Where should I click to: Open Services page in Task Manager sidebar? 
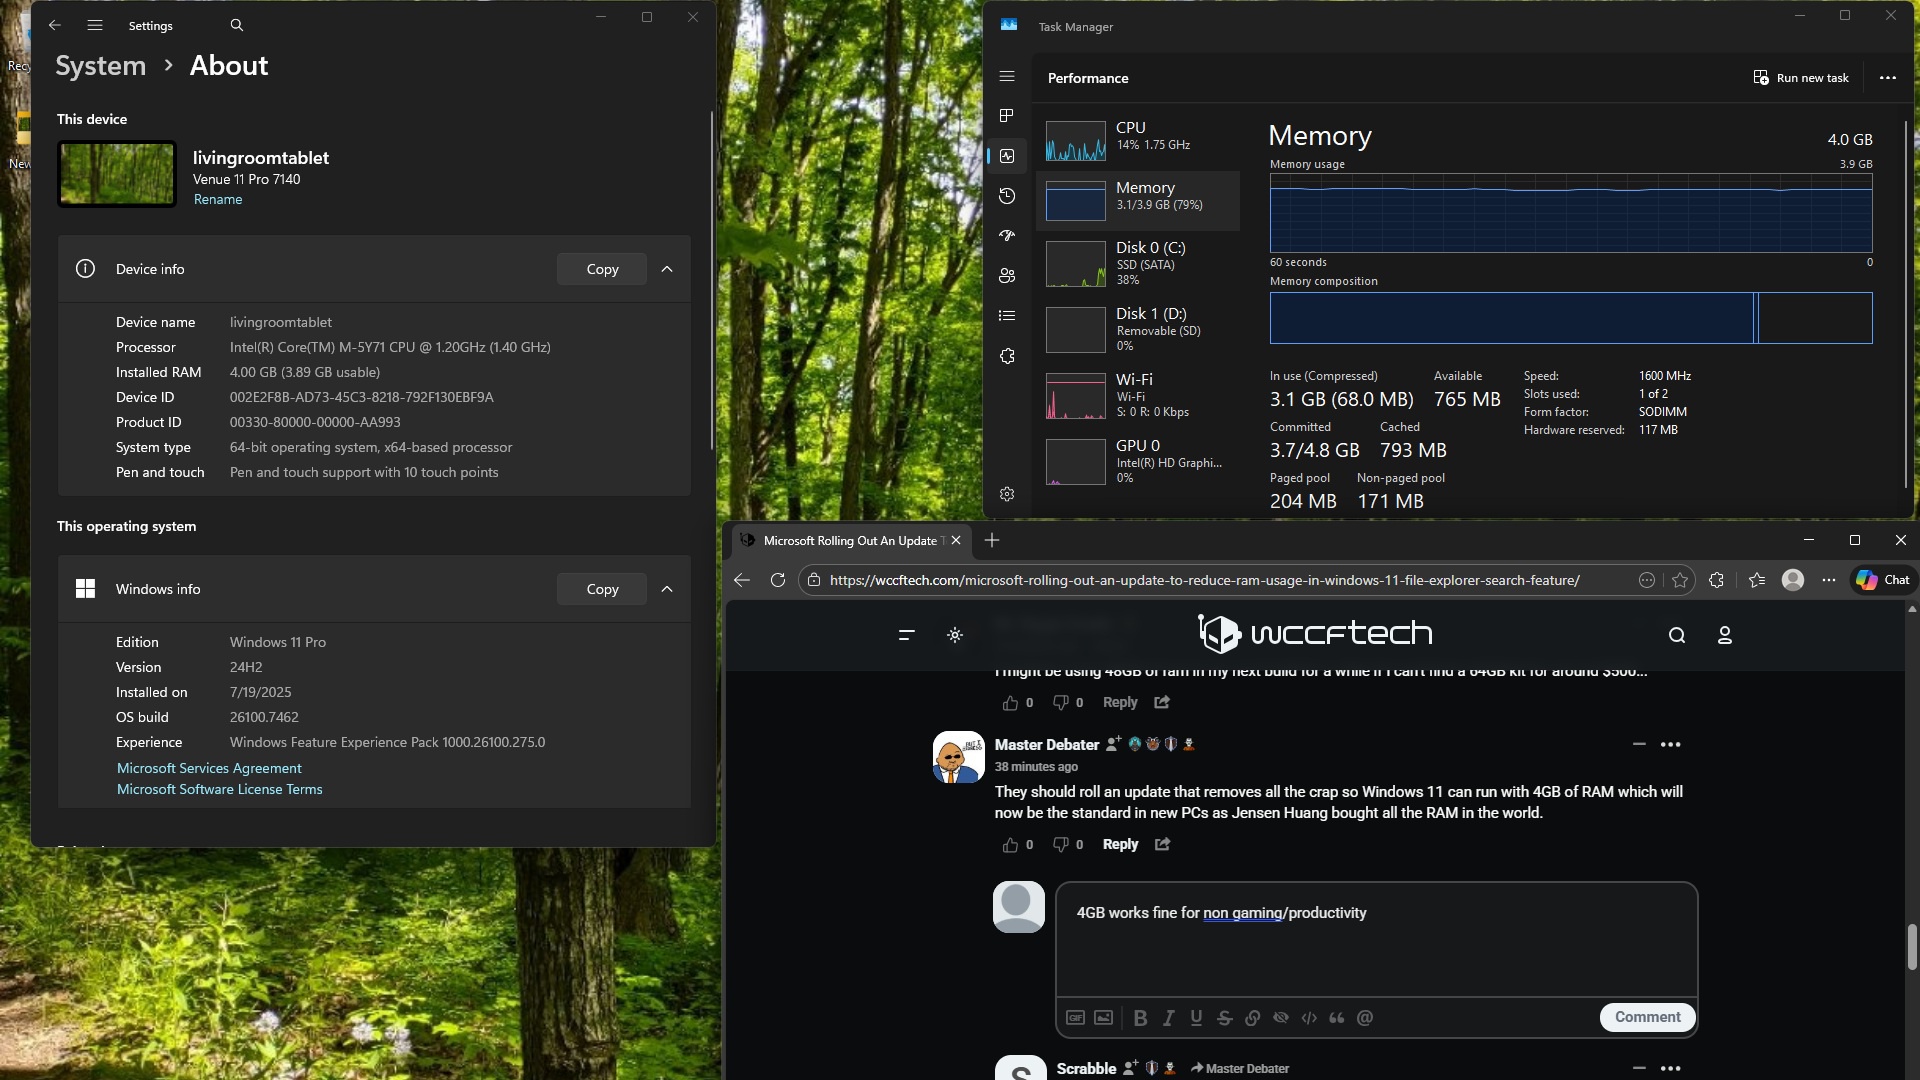1007,356
